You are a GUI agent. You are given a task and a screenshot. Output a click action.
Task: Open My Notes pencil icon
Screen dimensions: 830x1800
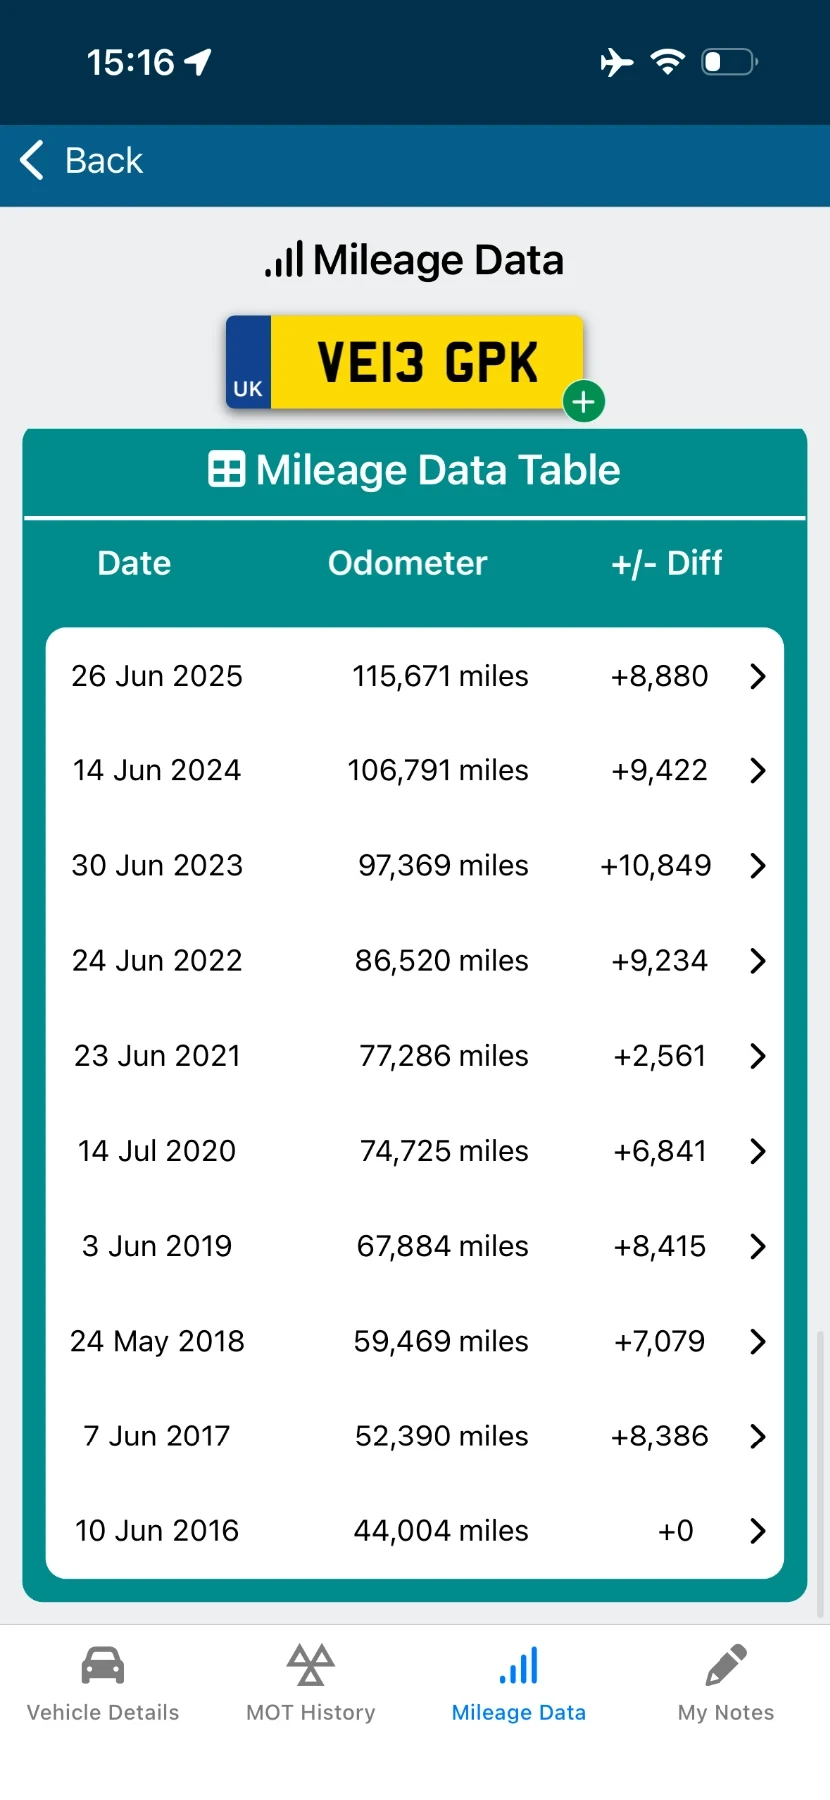pos(726,1666)
